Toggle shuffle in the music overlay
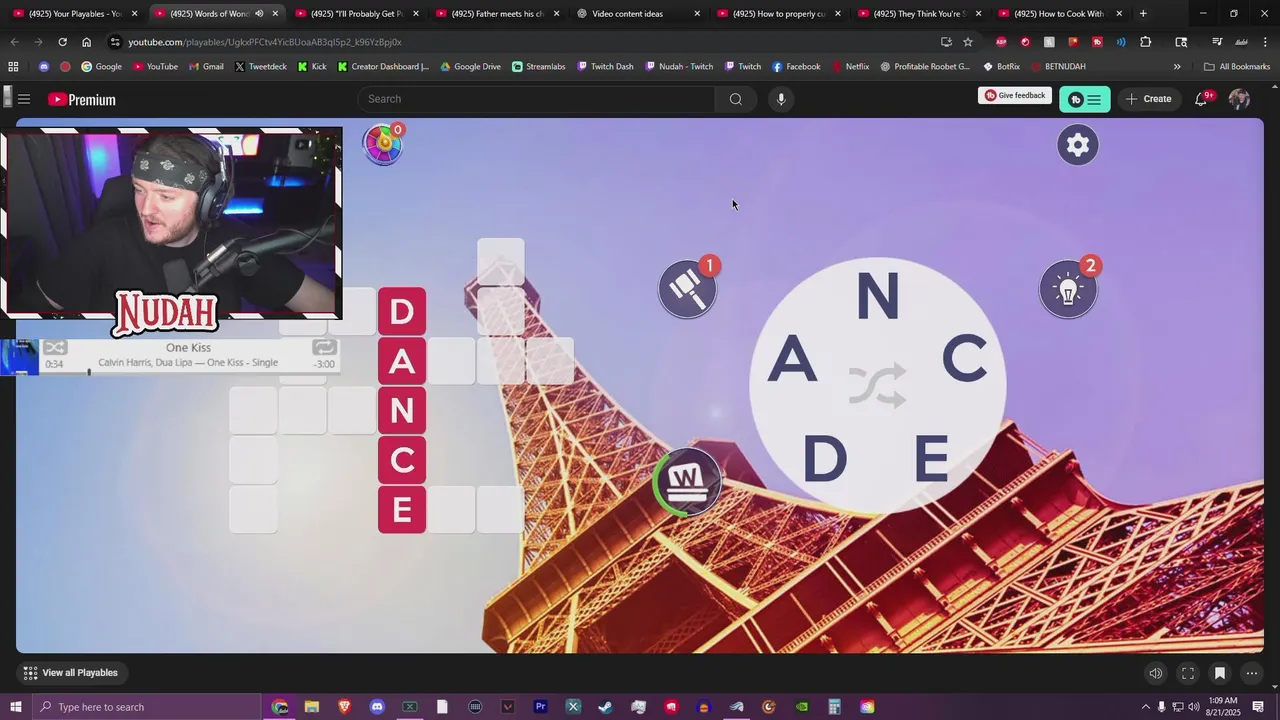 pos(55,347)
